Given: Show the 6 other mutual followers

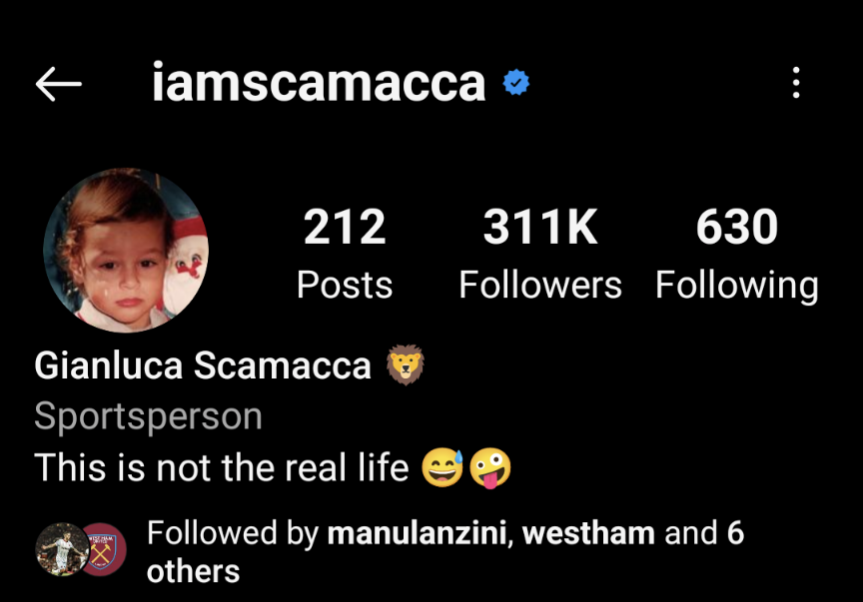Looking at the screenshot, I should (445, 552).
